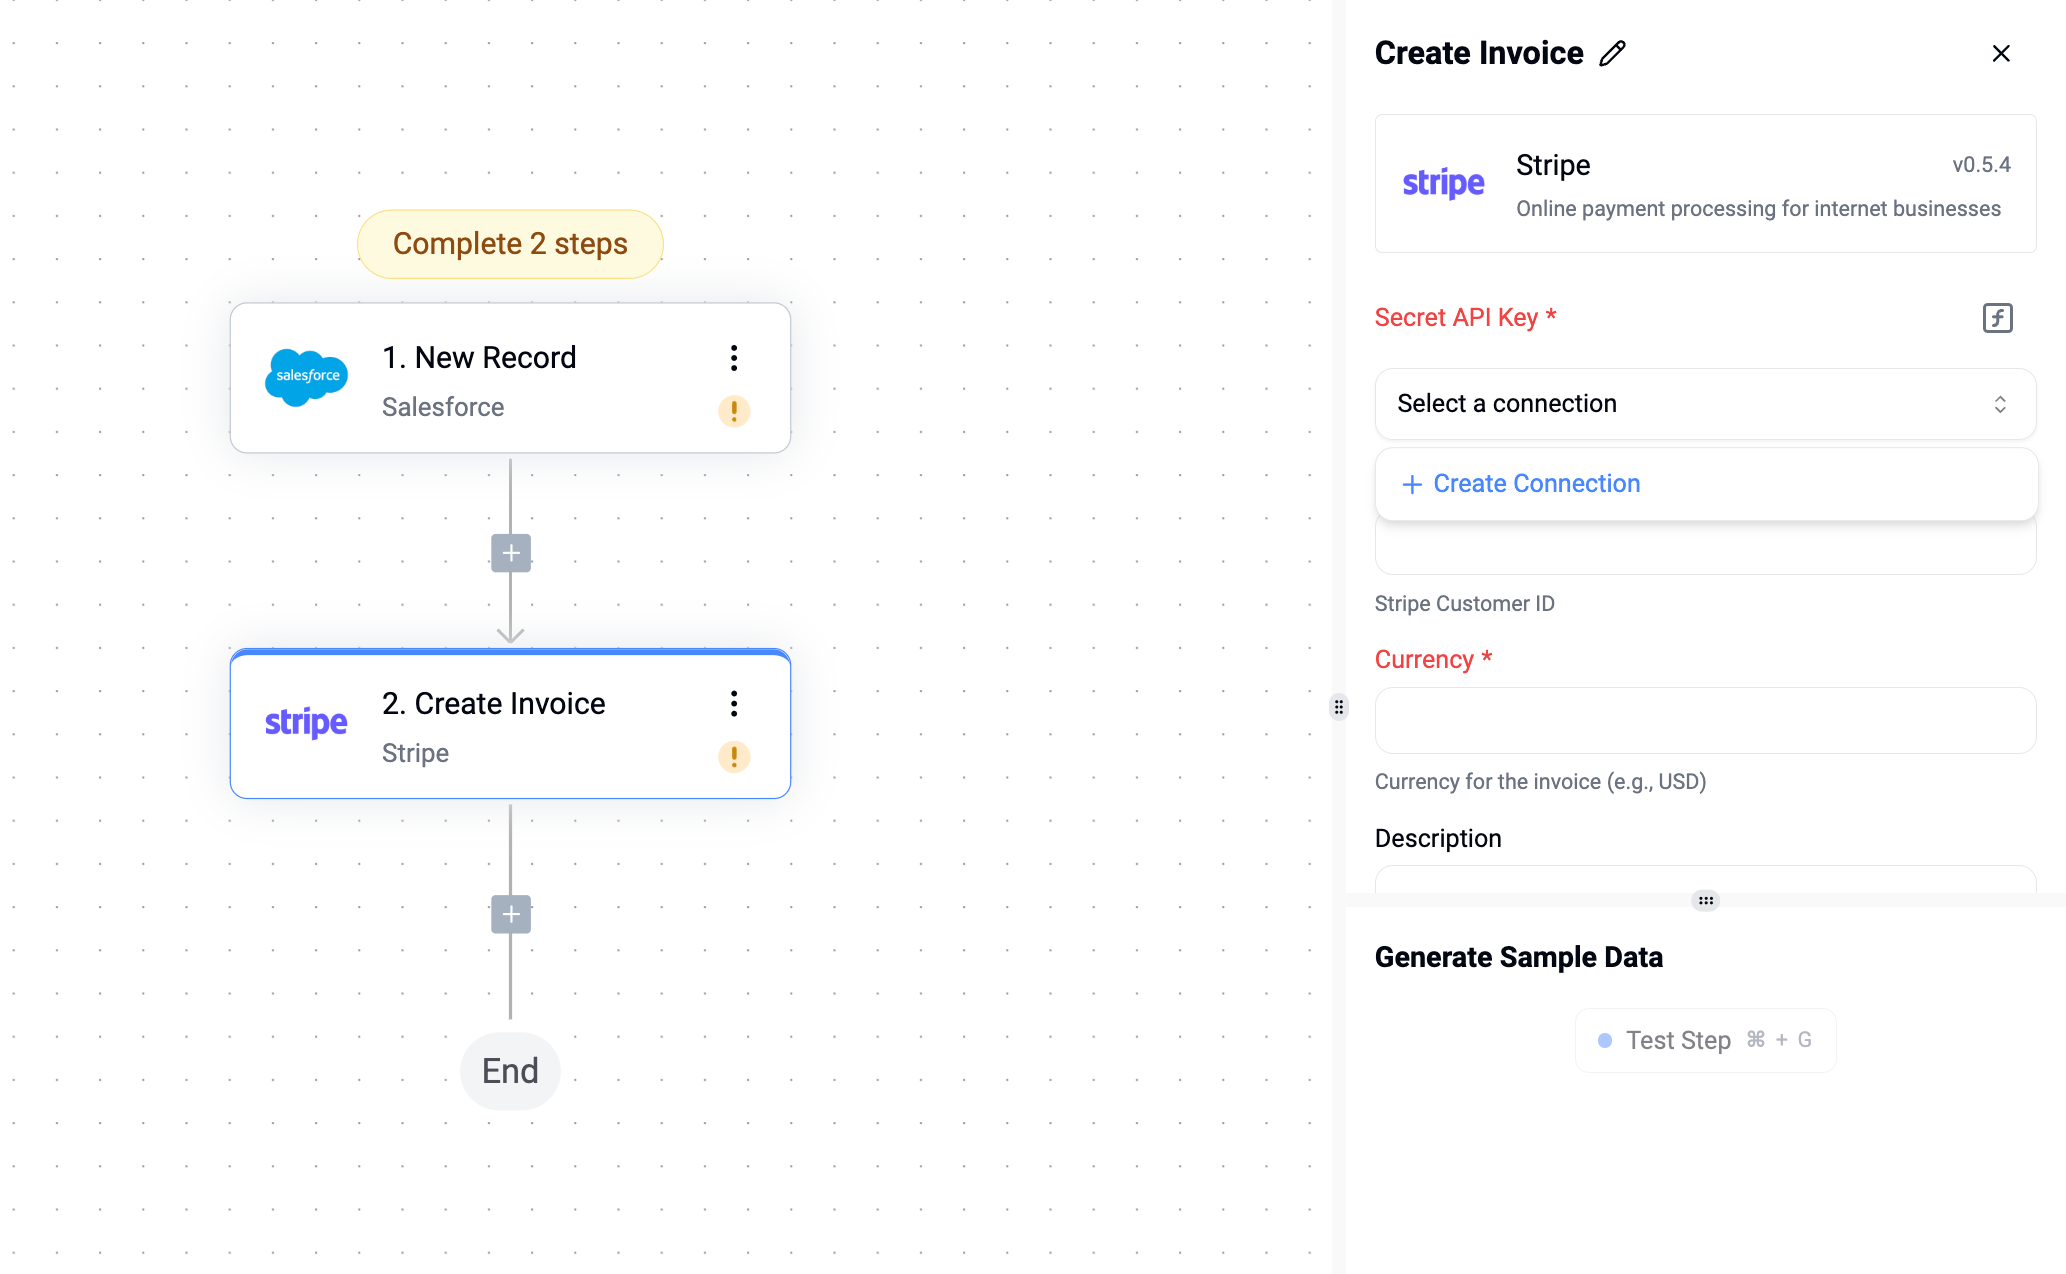The image size is (2066, 1274).
Task: Click the Description input field
Action: (1705, 879)
